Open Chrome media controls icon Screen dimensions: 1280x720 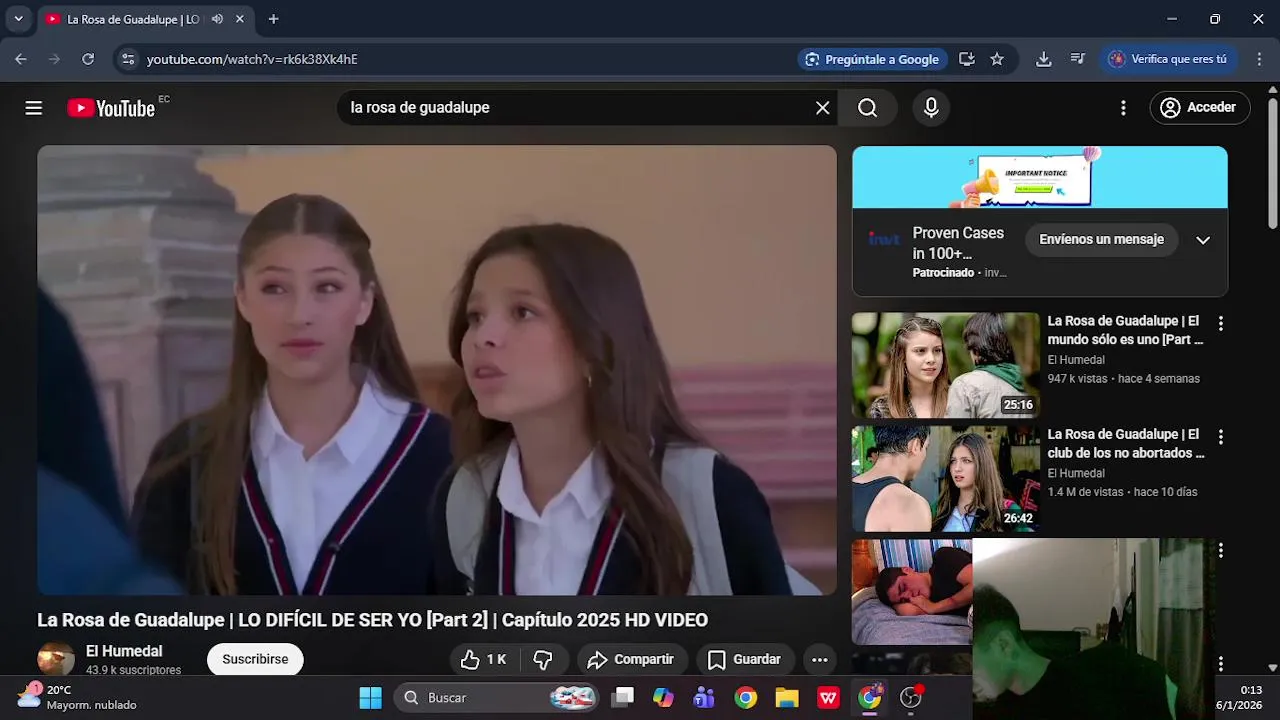(x=1078, y=59)
